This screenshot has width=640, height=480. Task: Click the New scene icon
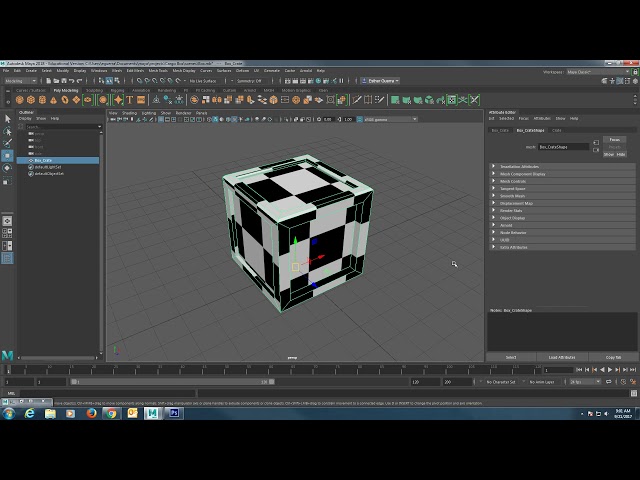pyautogui.click(x=49, y=81)
